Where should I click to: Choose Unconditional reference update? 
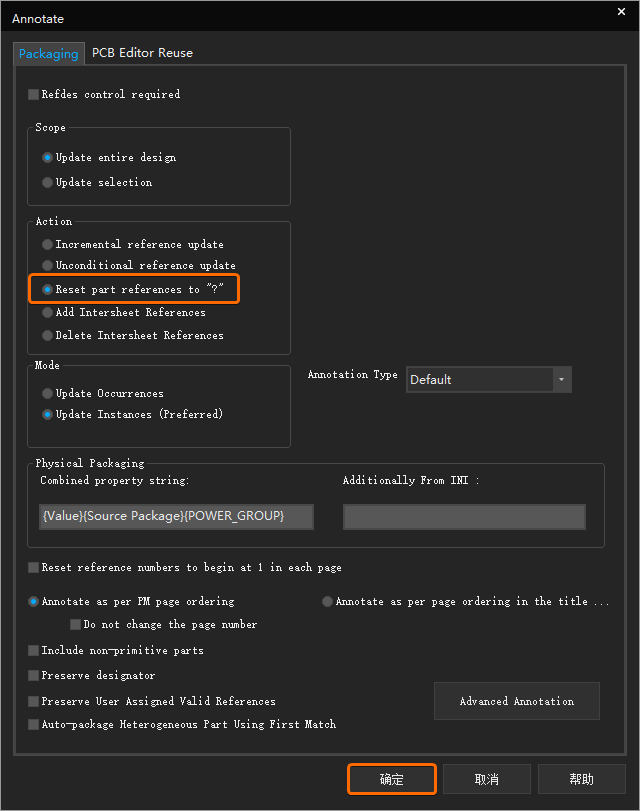48,266
